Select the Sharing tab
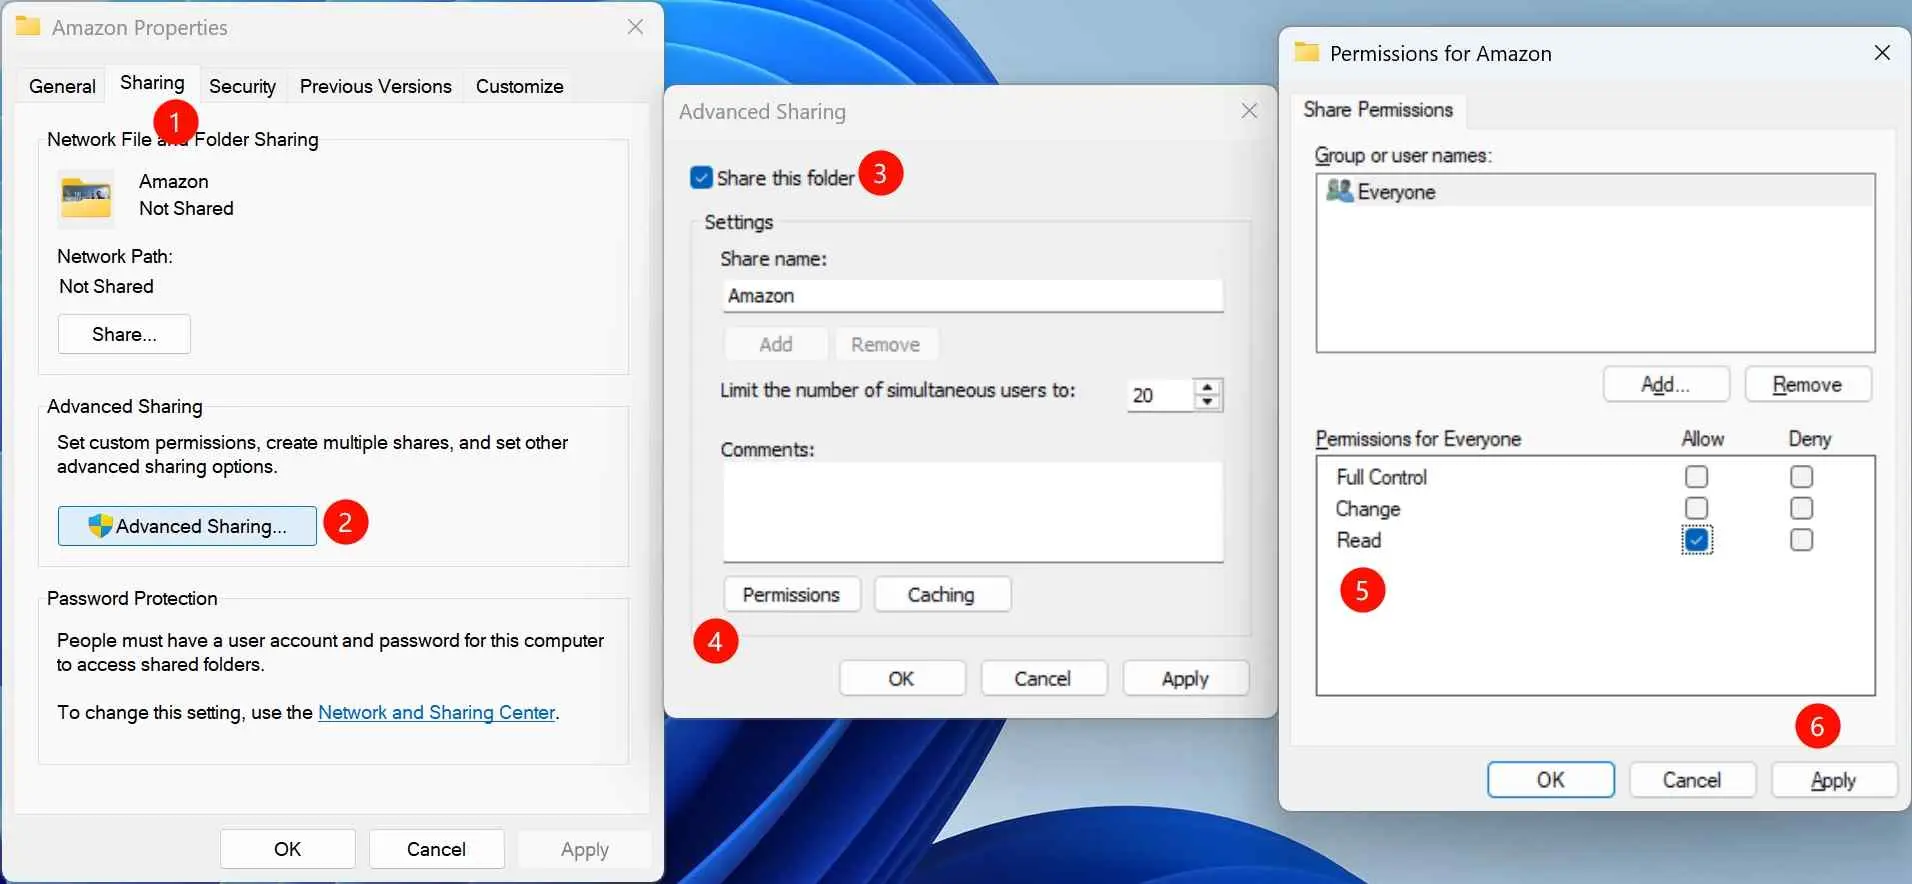The width and height of the screenshot is (1912, 884). coord(152,83)
